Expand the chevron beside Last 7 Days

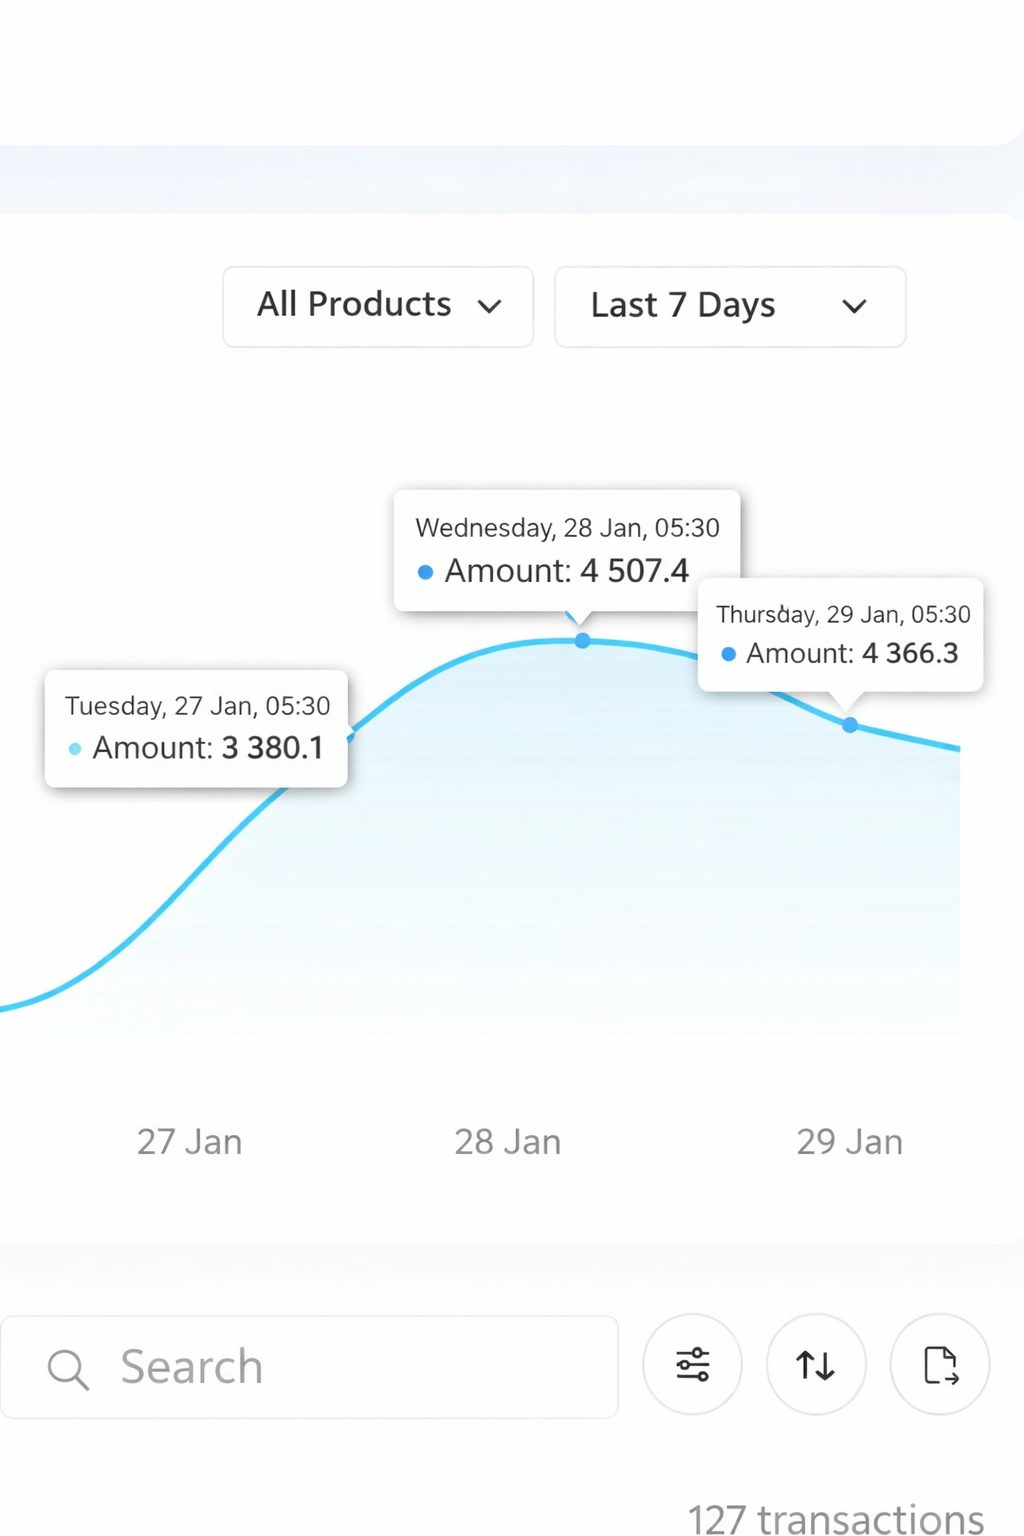click(854, 308)
